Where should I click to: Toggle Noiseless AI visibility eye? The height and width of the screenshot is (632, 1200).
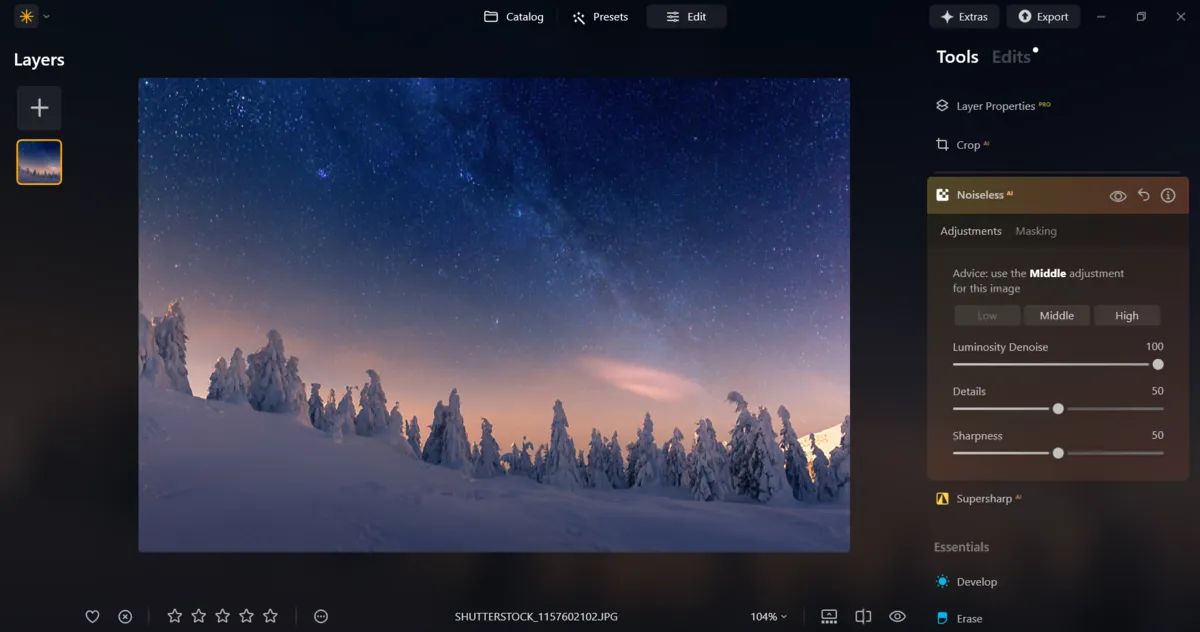click(1118, 195)
